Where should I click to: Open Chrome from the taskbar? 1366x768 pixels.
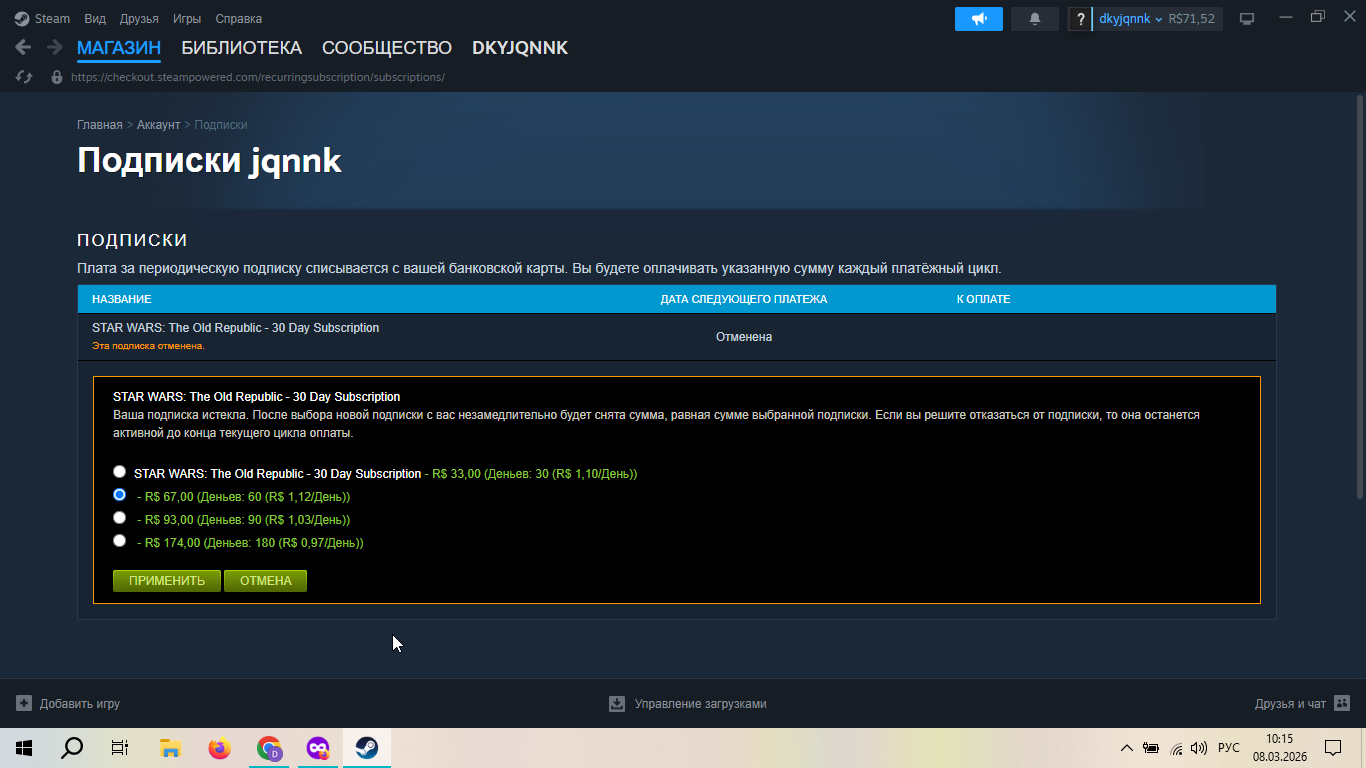[x=268, y=748]
